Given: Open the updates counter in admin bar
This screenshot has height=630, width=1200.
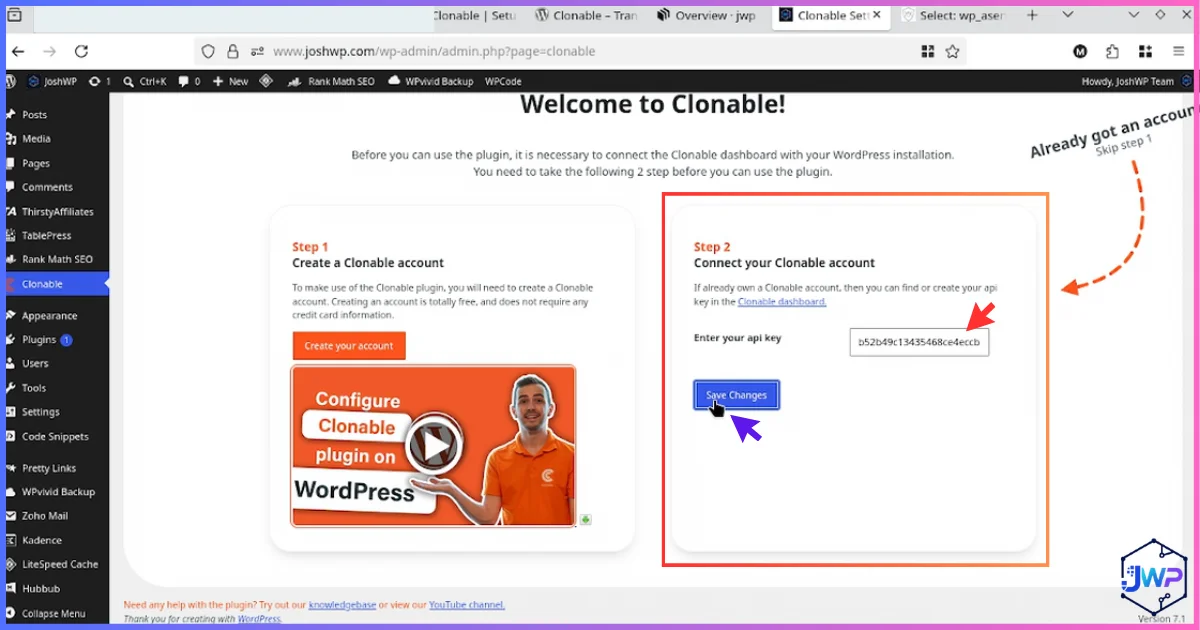Looking at the screenshot, I should click(101, 81).
